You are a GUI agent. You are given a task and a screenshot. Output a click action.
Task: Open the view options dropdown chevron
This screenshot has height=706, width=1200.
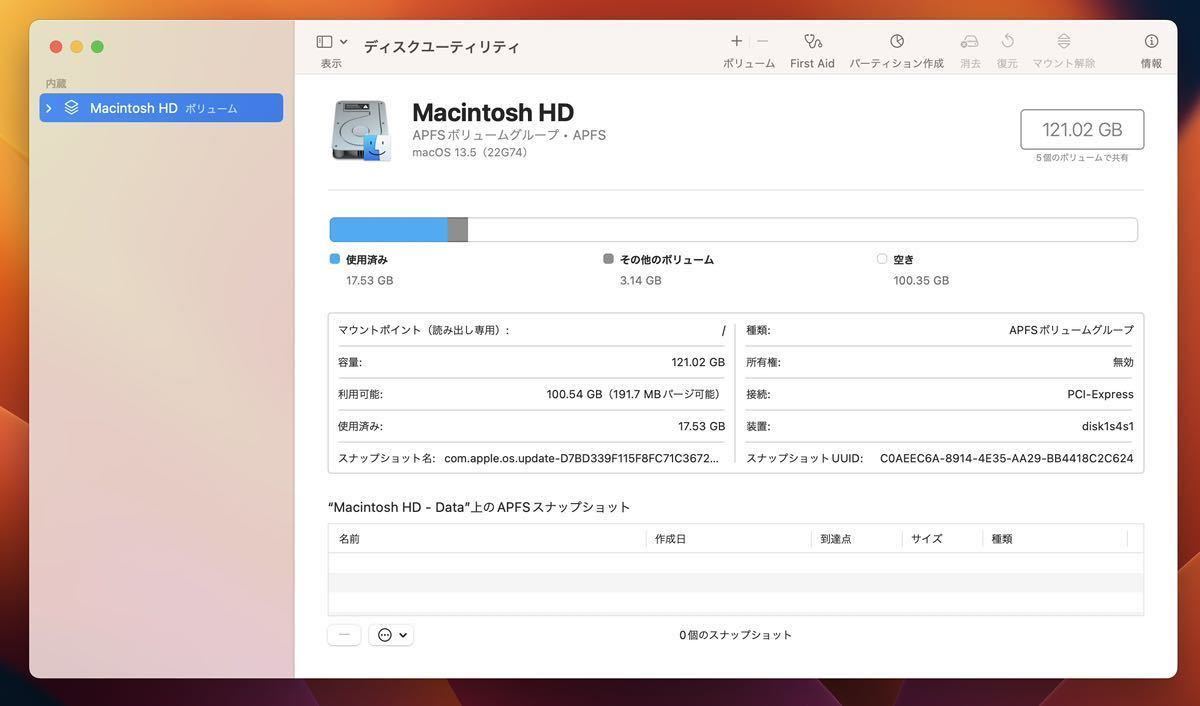coord(344,42)
